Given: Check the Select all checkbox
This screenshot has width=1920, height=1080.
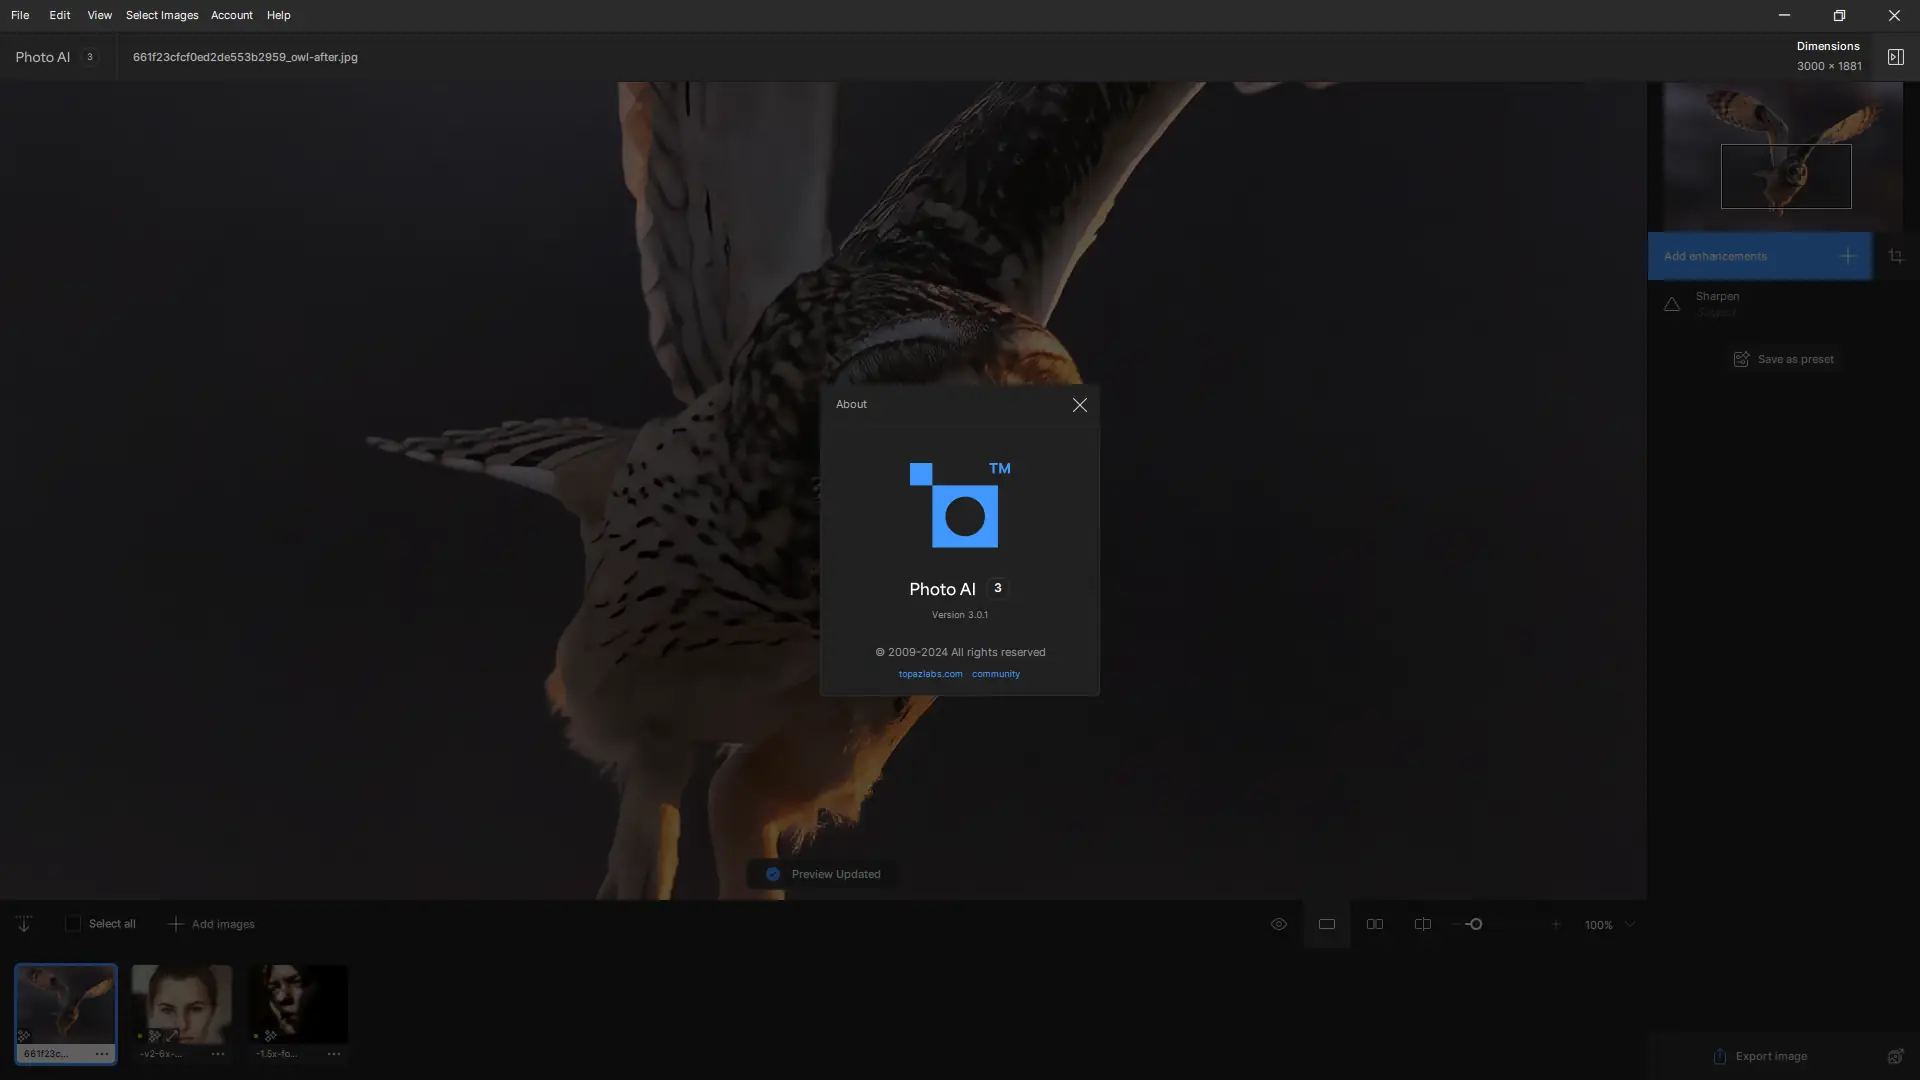Looking at the screenshot, I should (73, 924).
